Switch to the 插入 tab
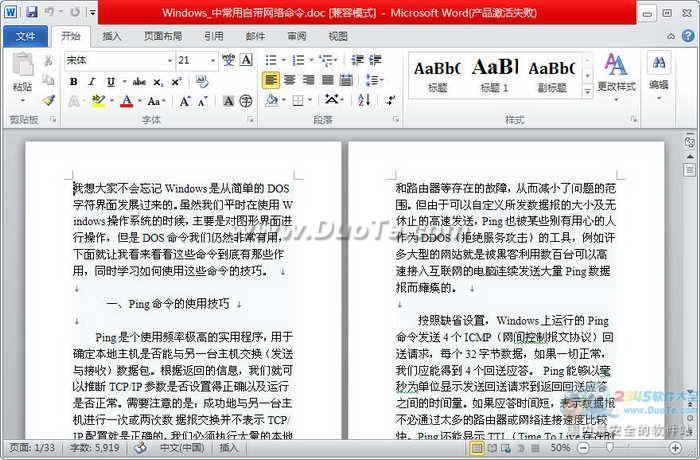Viewport: 700px width, 460px height. point(112,37)
